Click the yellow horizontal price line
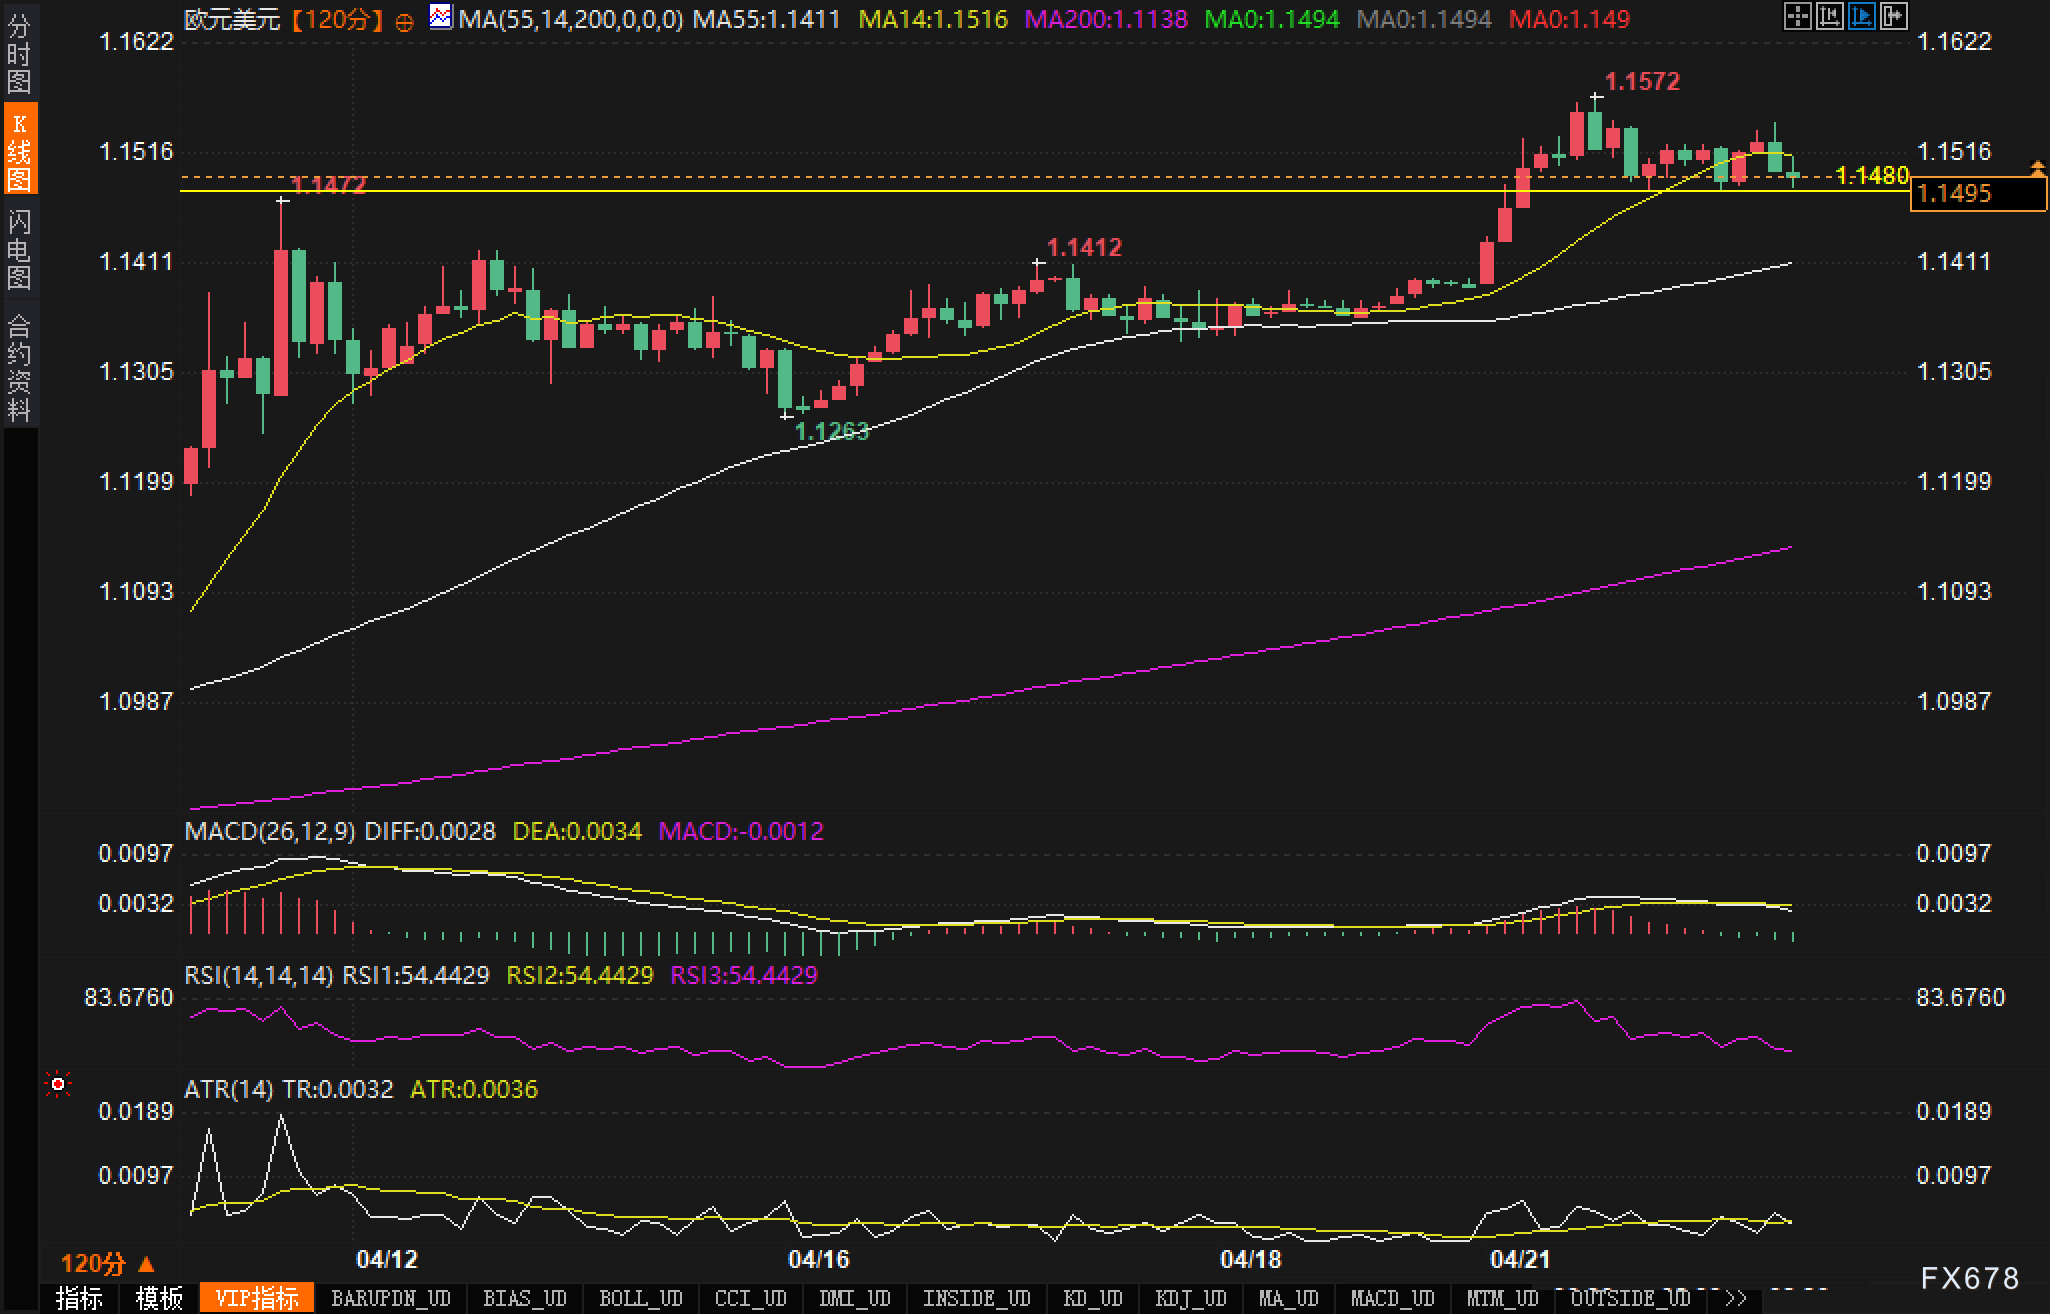 click(x=900, y=190)
